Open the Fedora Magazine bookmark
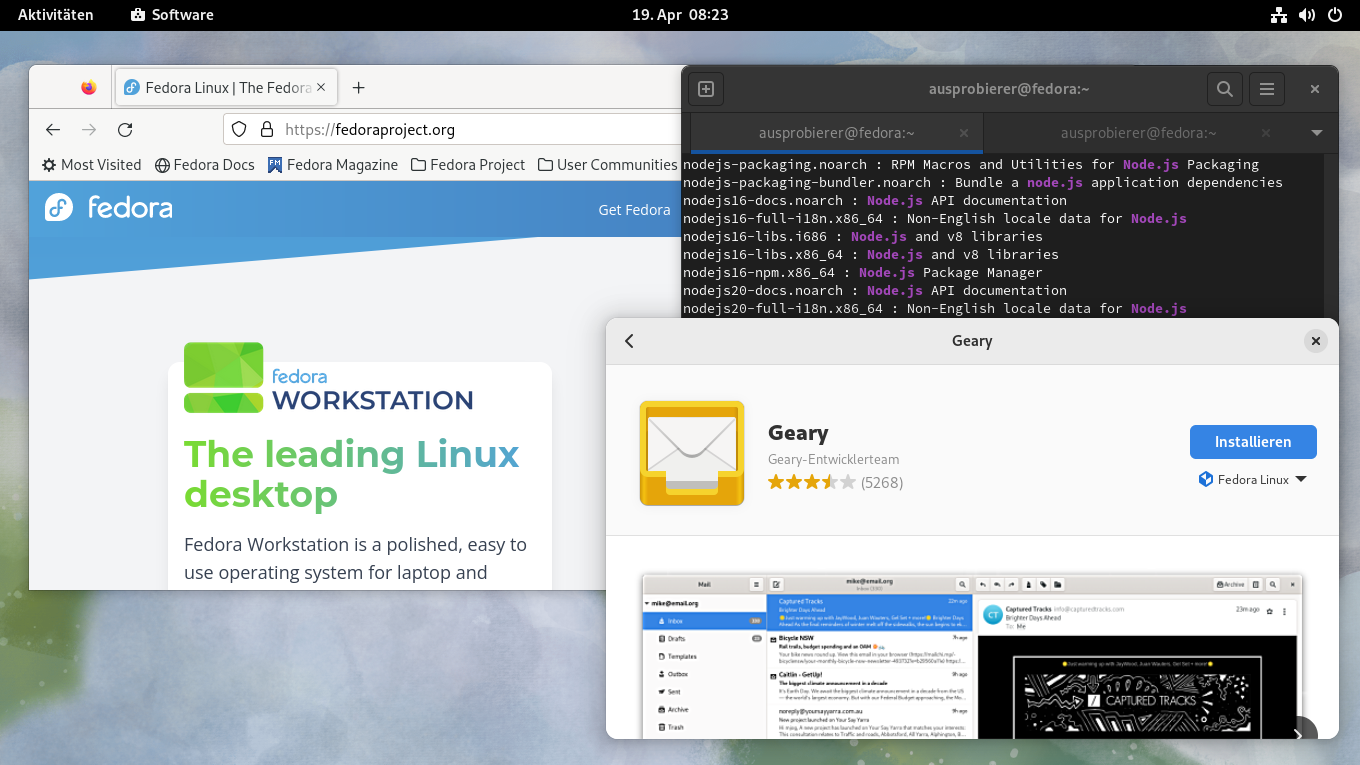Screen dimensions: 1360x765 (x=333, y=165)
